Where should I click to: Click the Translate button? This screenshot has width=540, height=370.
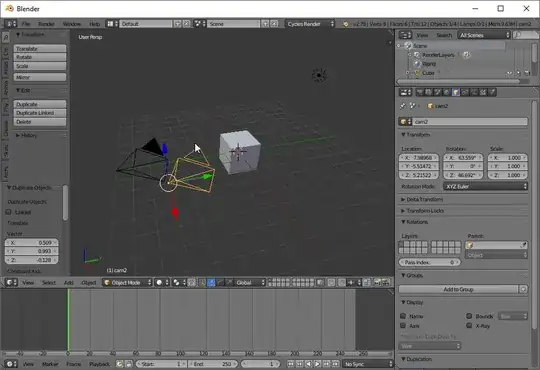(x=40, y=49)
